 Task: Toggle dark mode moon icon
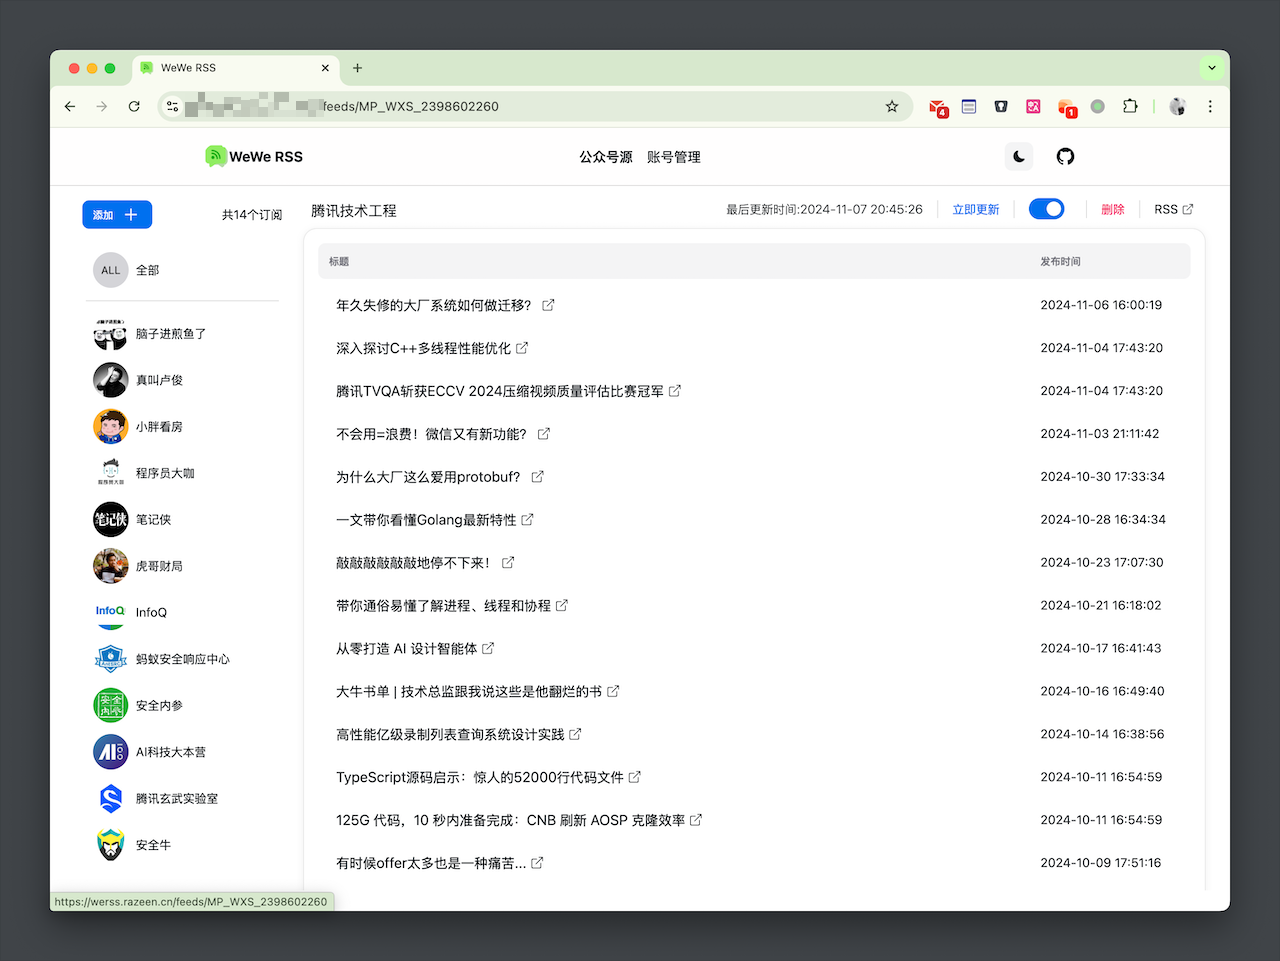(1018, 156)
